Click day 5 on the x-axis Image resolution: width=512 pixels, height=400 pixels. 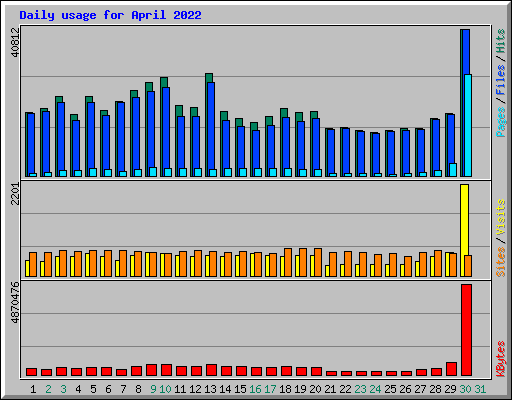pyautogui.click(x=93, y=389)
